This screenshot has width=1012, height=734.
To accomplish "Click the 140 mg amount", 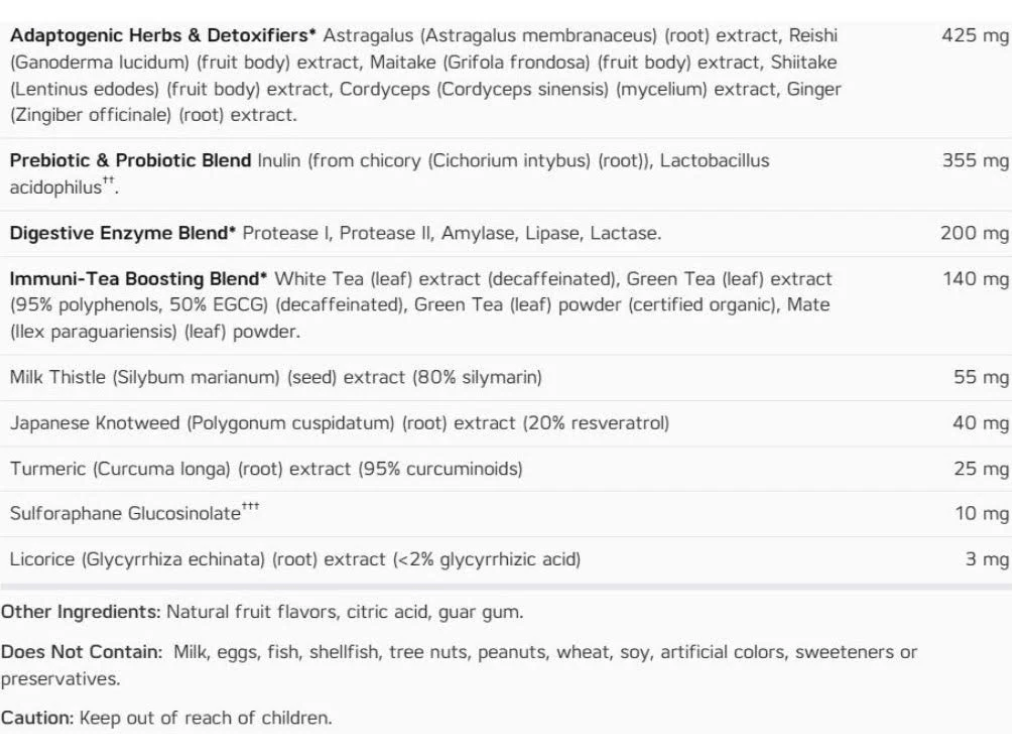I will pyautogui.click(x=975, y=281).
